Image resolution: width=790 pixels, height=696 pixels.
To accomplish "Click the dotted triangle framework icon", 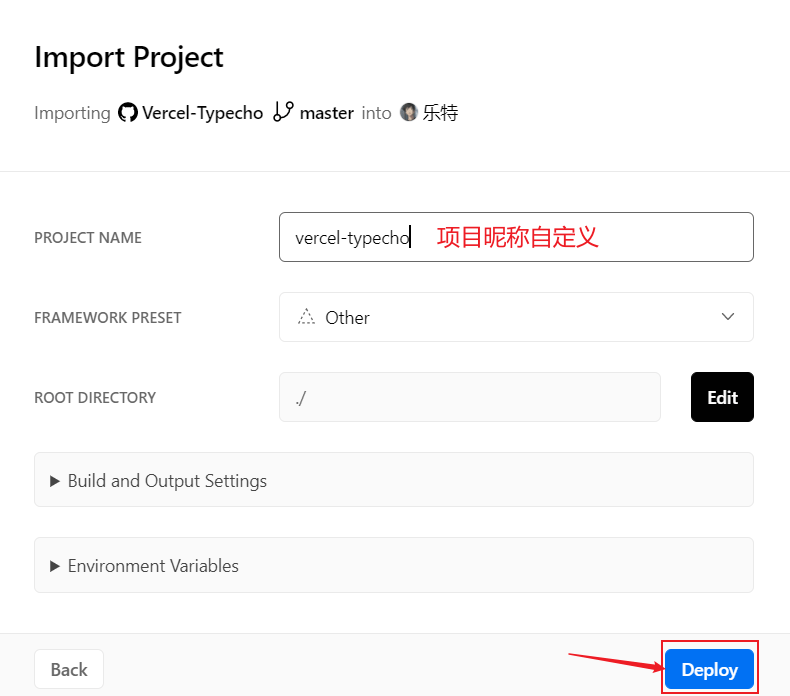I will point(307,317).
